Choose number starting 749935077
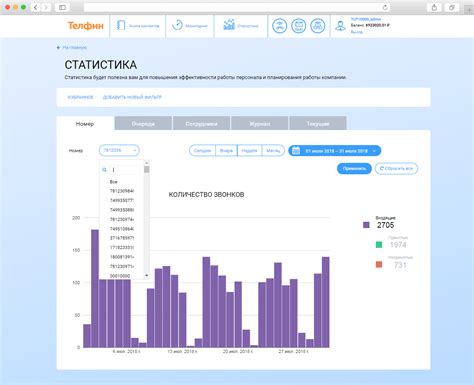Screen dimensions: 474x385 click(x=122, y=200)
